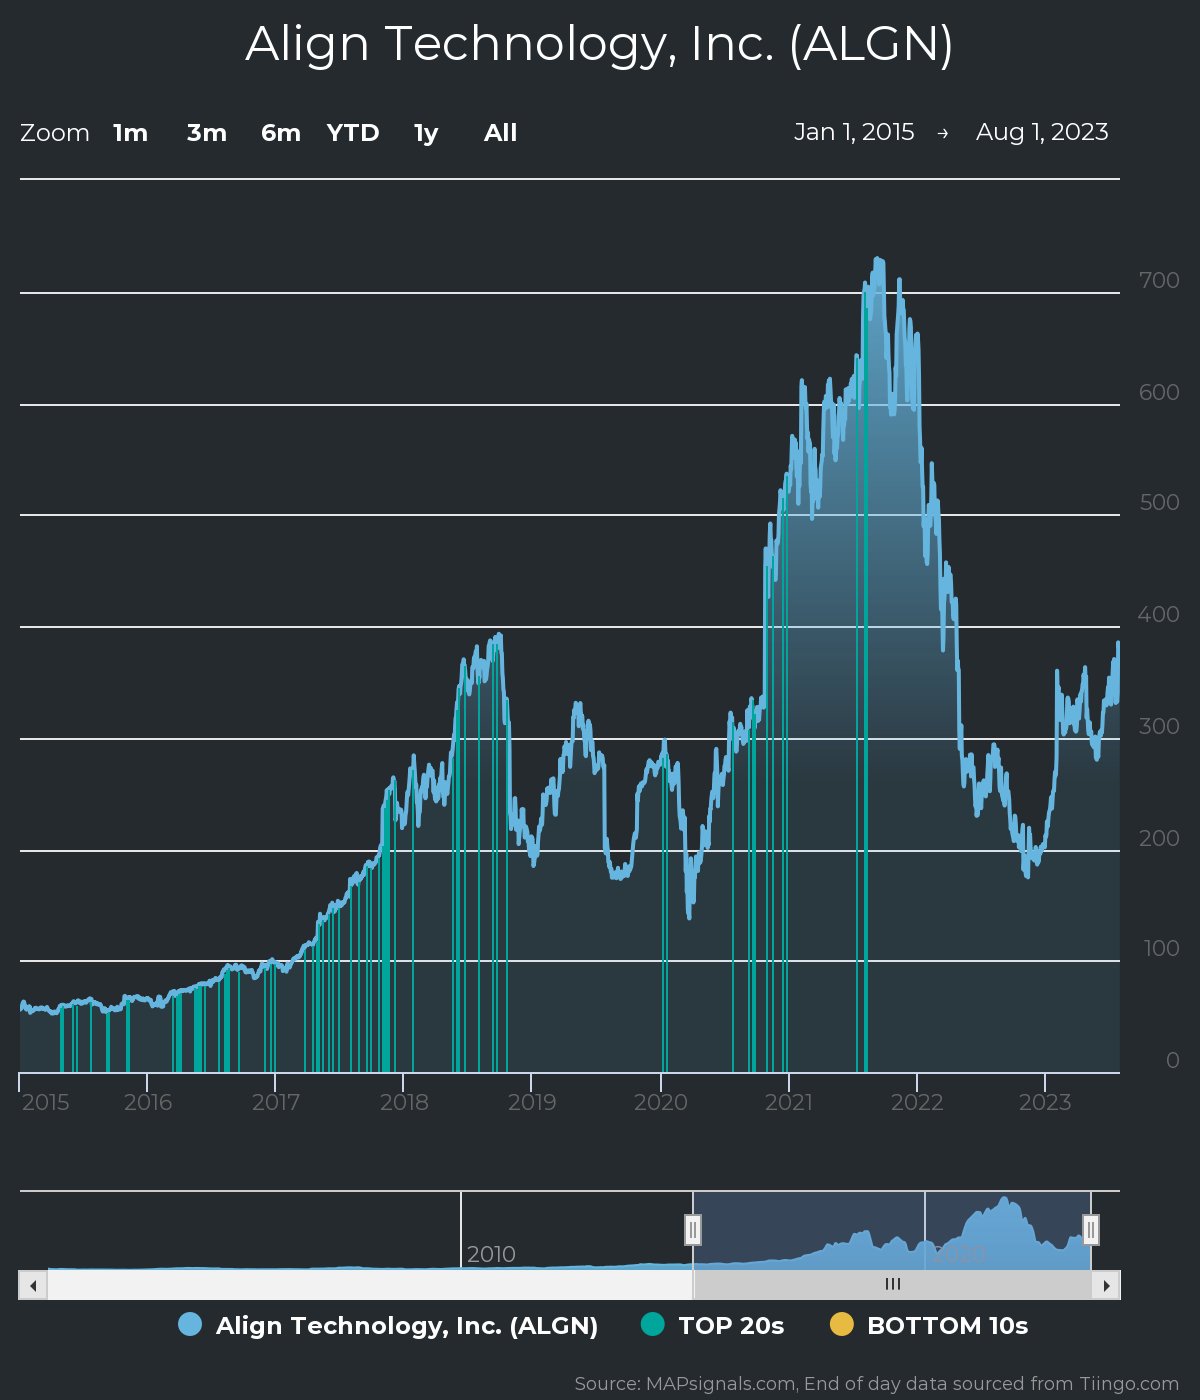Click the 2021 x-axis label

point(789,1102)
